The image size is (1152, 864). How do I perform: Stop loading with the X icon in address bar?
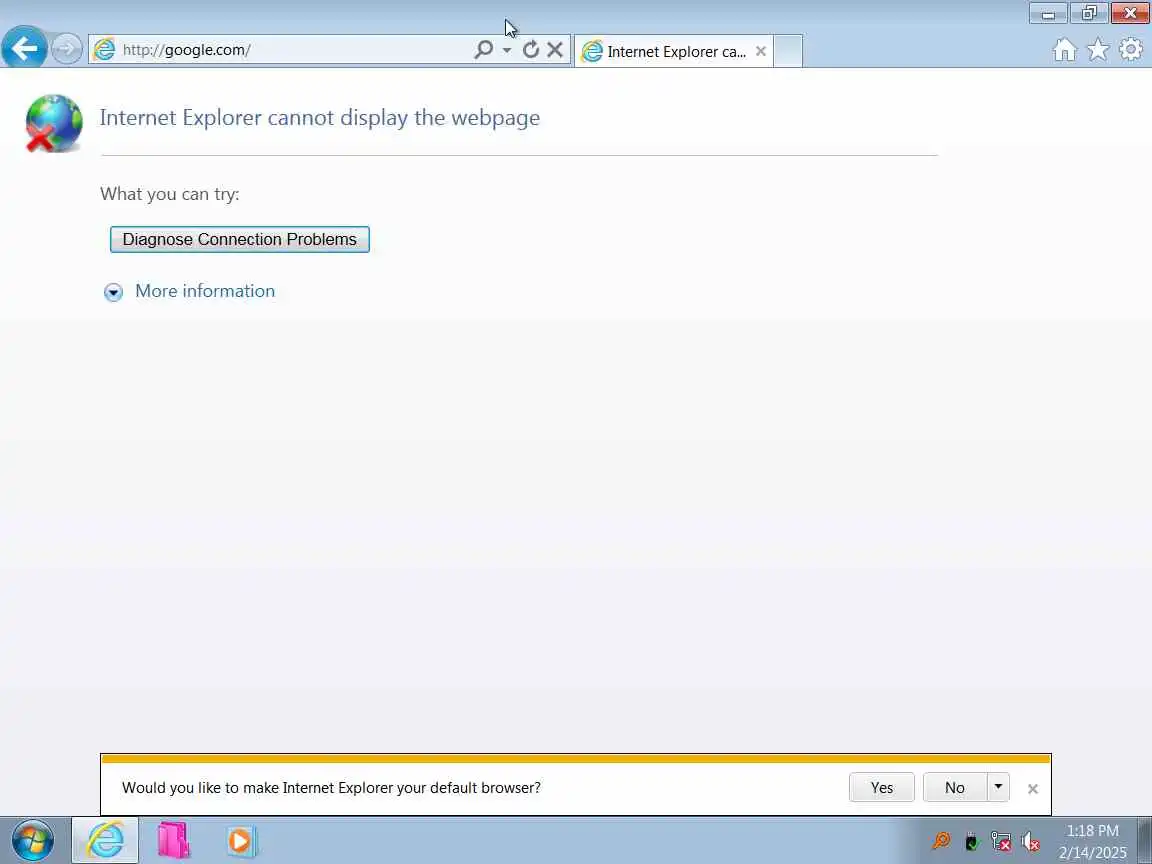coord(555,49)
